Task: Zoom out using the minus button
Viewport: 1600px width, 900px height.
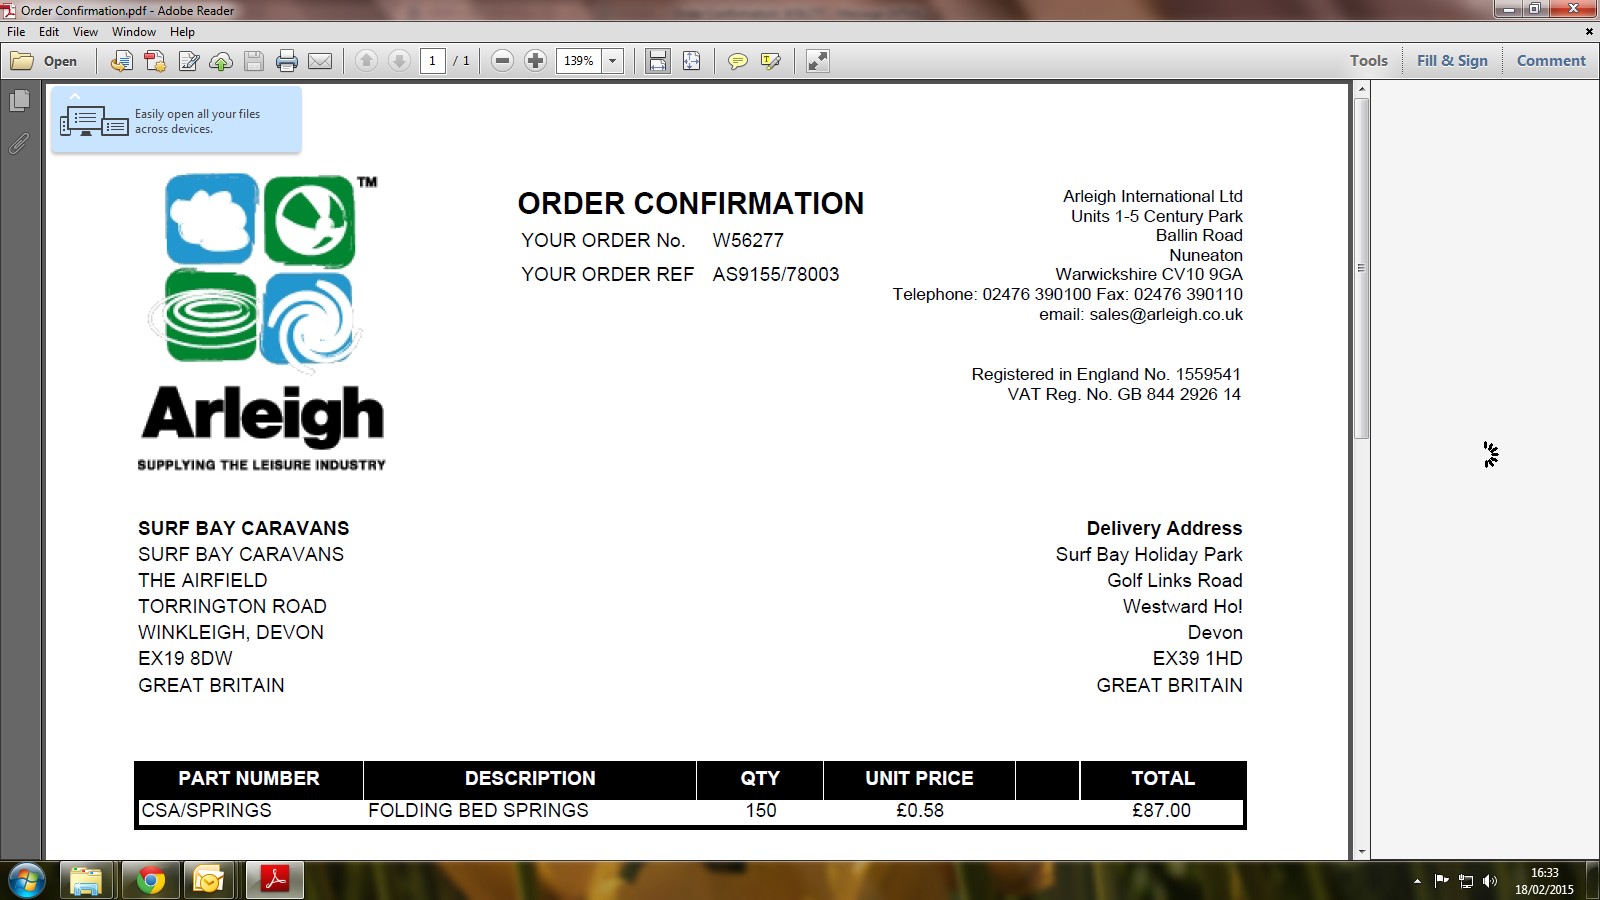Action: click(x=503, y=61)
